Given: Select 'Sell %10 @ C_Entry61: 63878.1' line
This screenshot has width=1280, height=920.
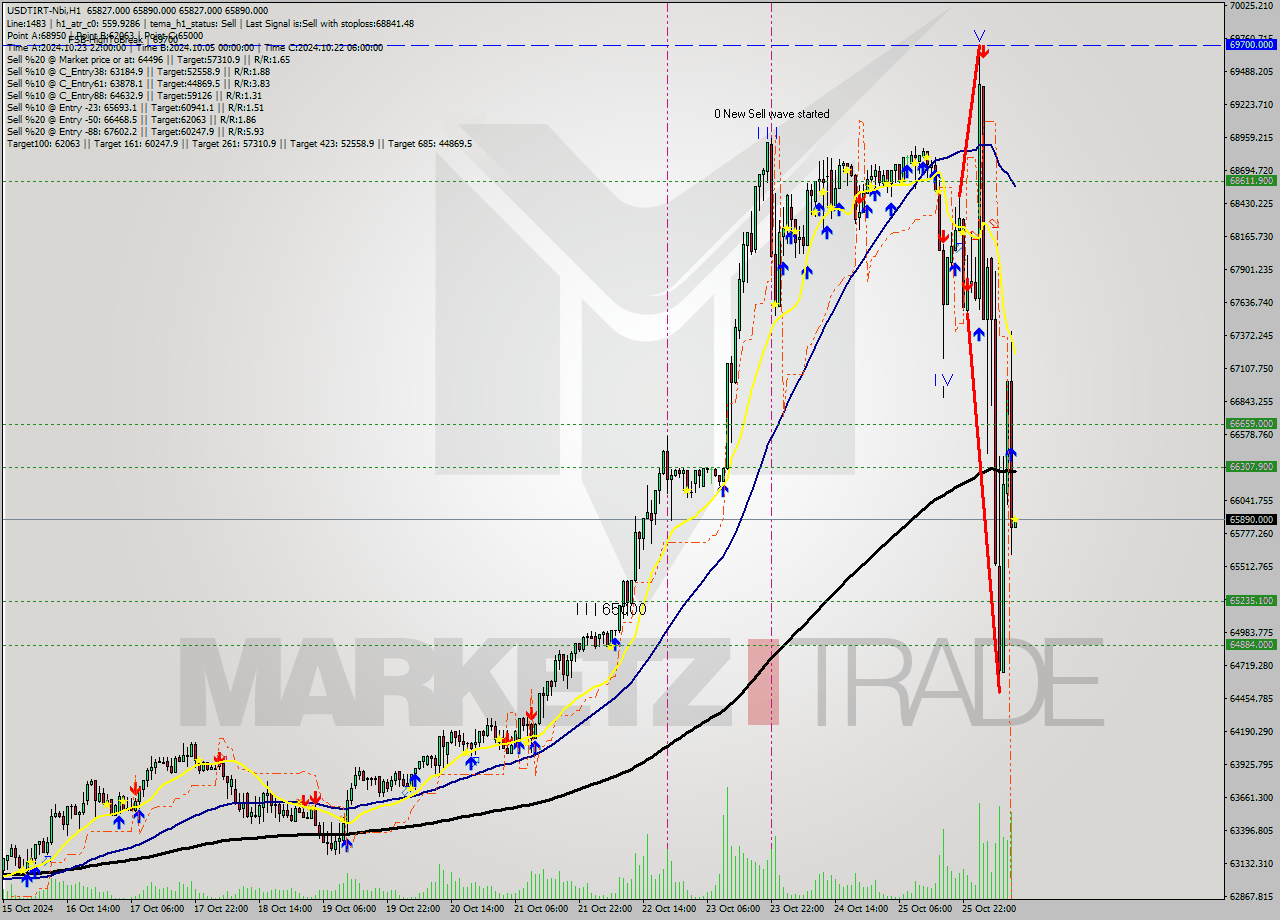Looking at the screenshot, I should point(138,83).
